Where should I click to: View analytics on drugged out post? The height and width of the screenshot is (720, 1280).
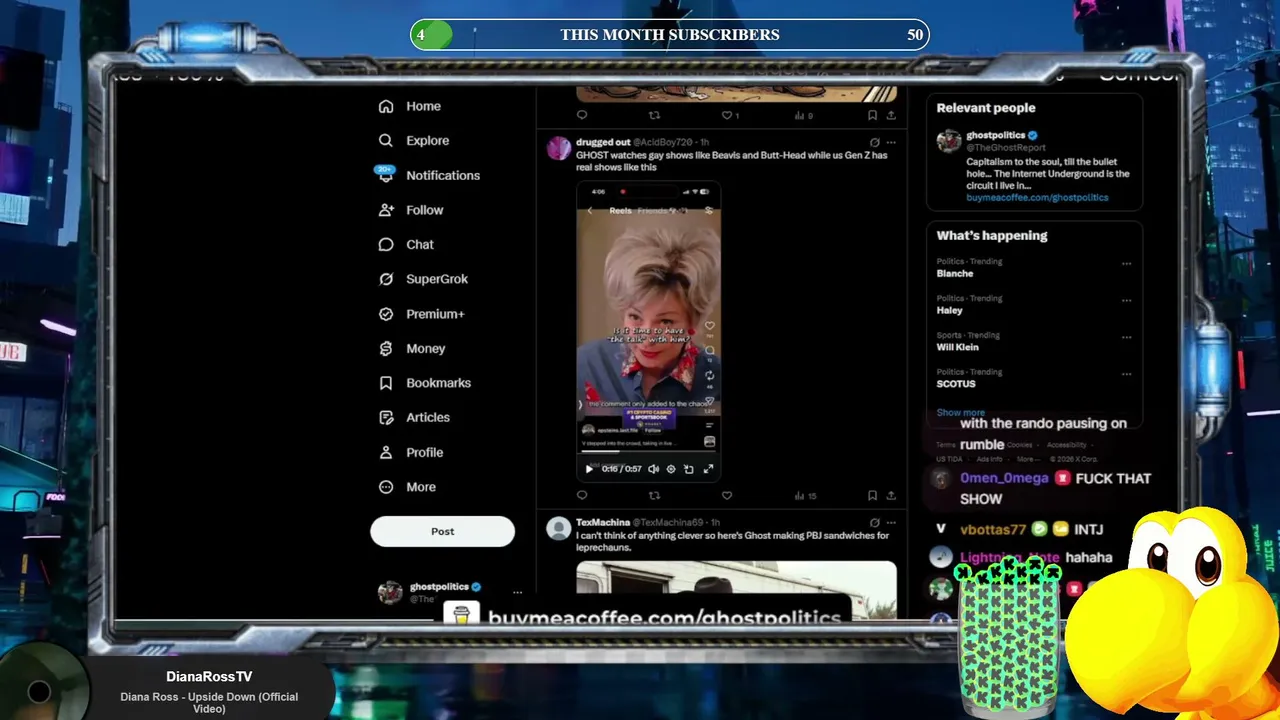pos(805,495)
